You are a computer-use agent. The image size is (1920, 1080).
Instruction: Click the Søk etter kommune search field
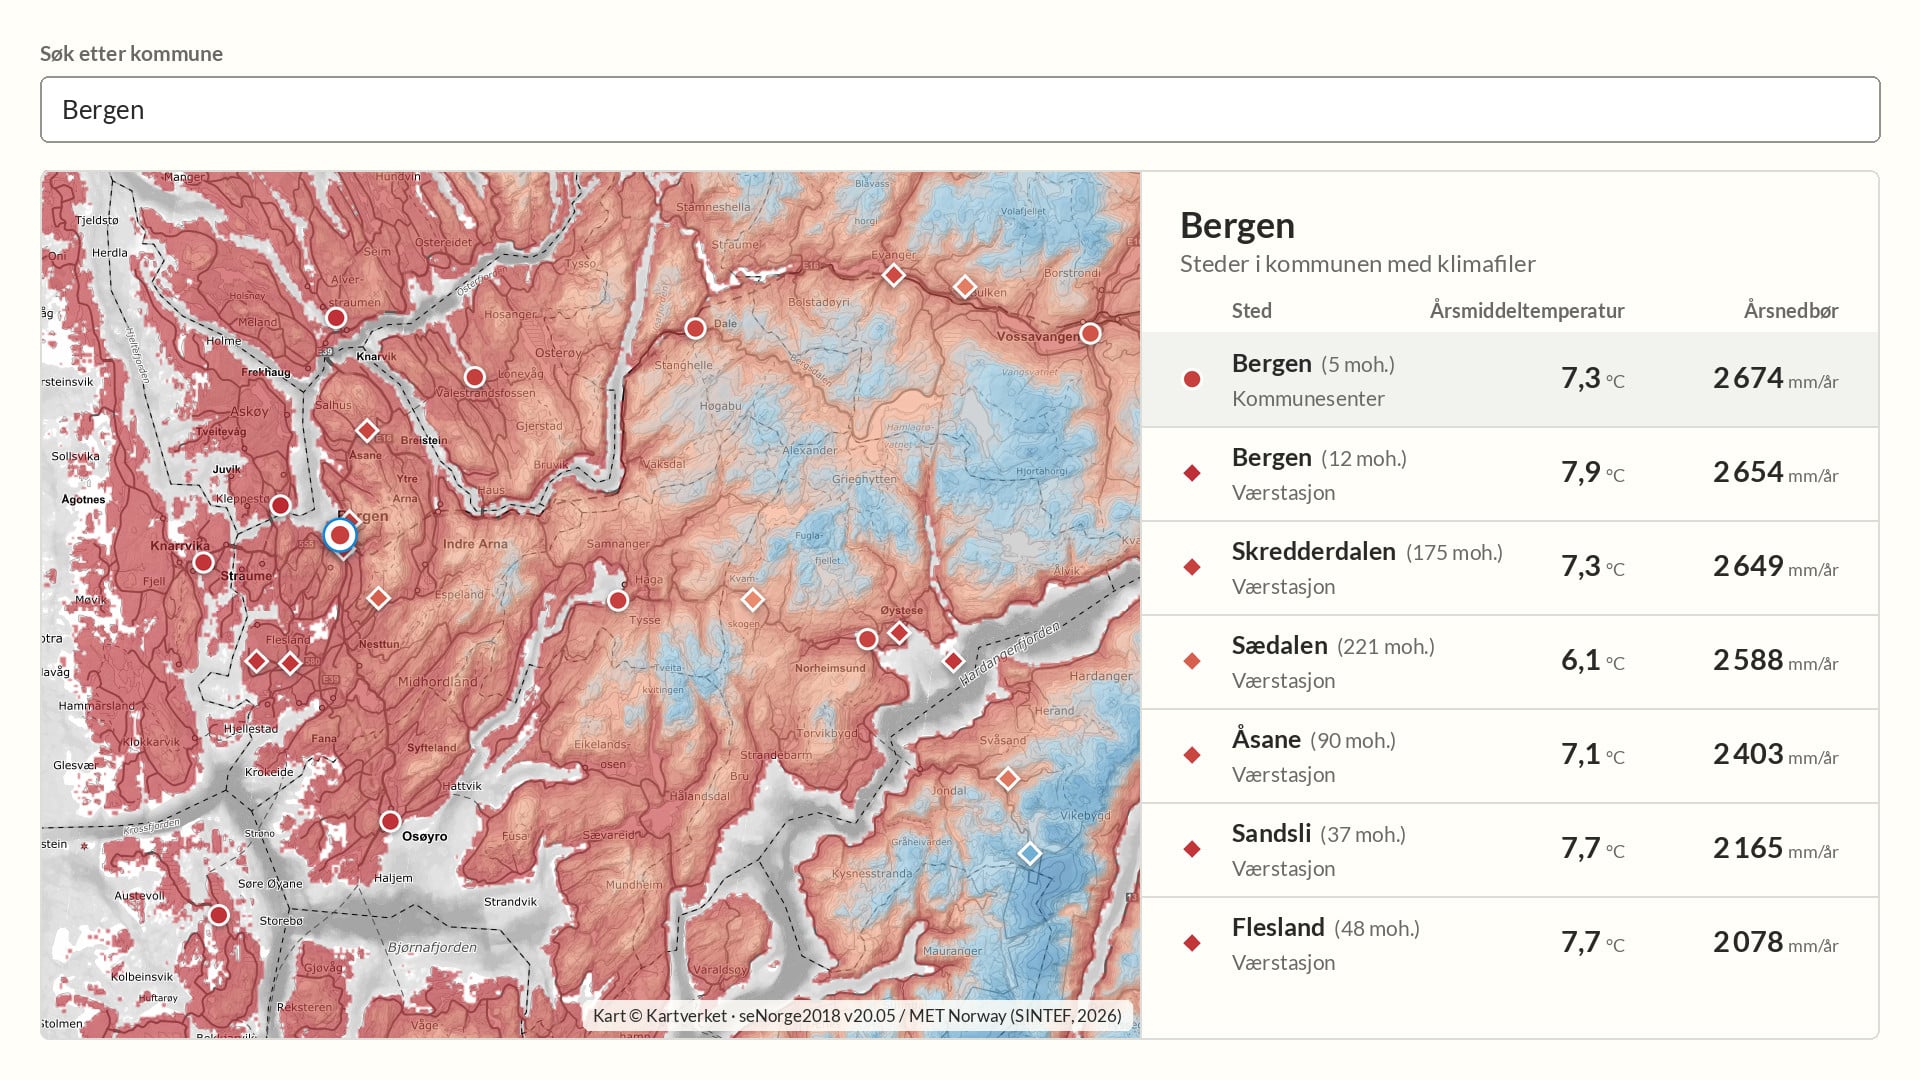pos(960,110)
